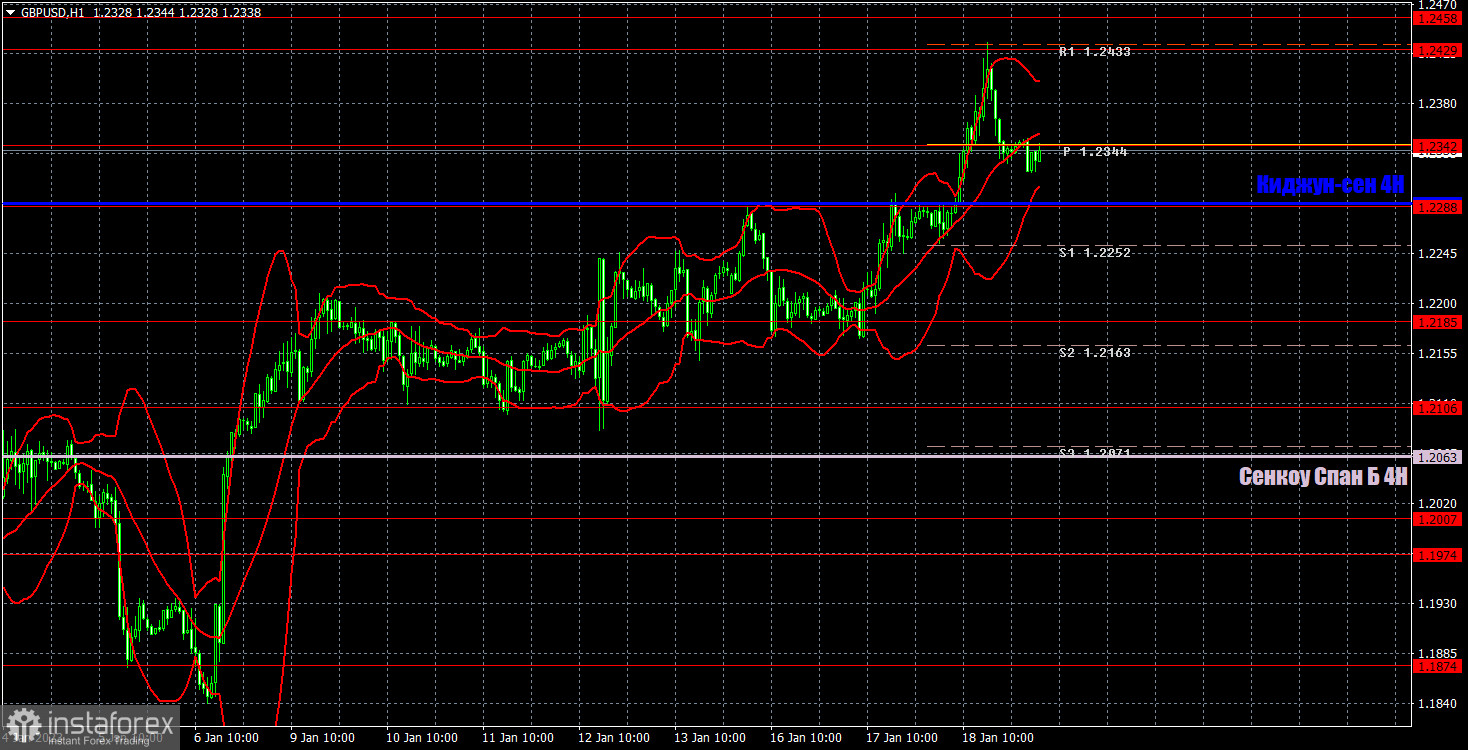
Task: Click the 9 Jan 10:00 time label
Action: point(320,738)
